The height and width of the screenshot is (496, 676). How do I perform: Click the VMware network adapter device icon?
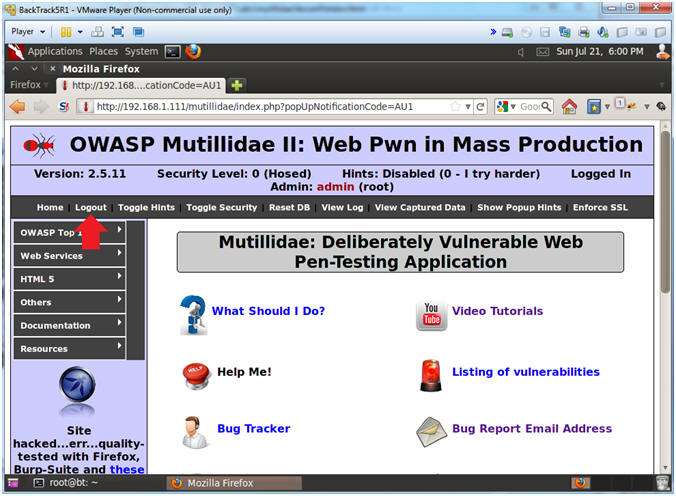[x=564, y=32]
